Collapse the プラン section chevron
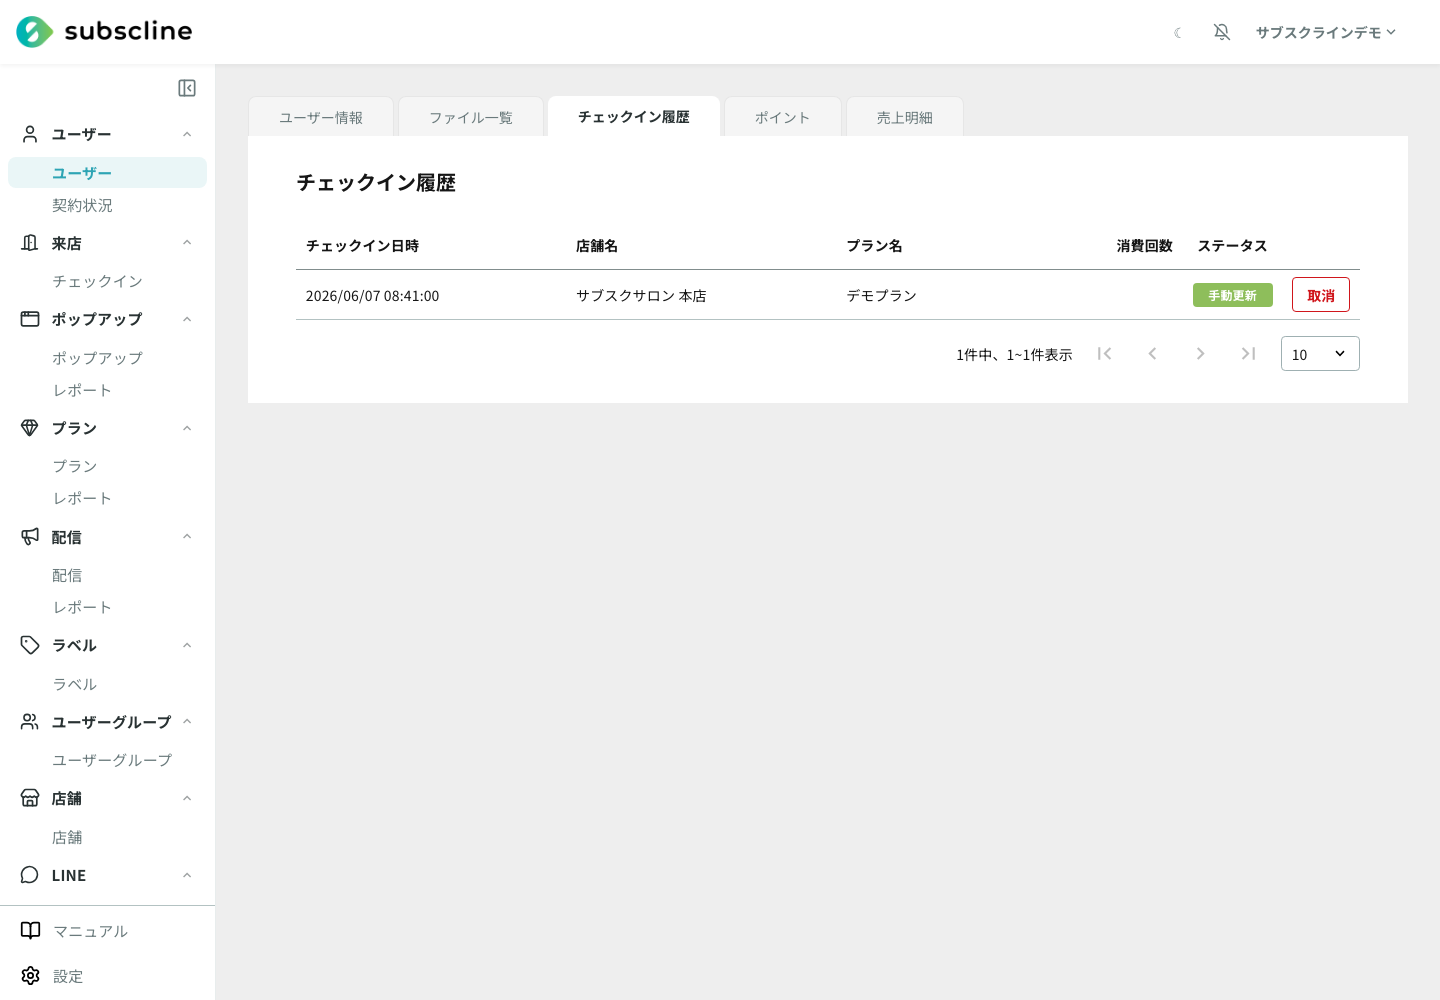This screenshot has width=1440, height=1000. (x=187, y=428)
